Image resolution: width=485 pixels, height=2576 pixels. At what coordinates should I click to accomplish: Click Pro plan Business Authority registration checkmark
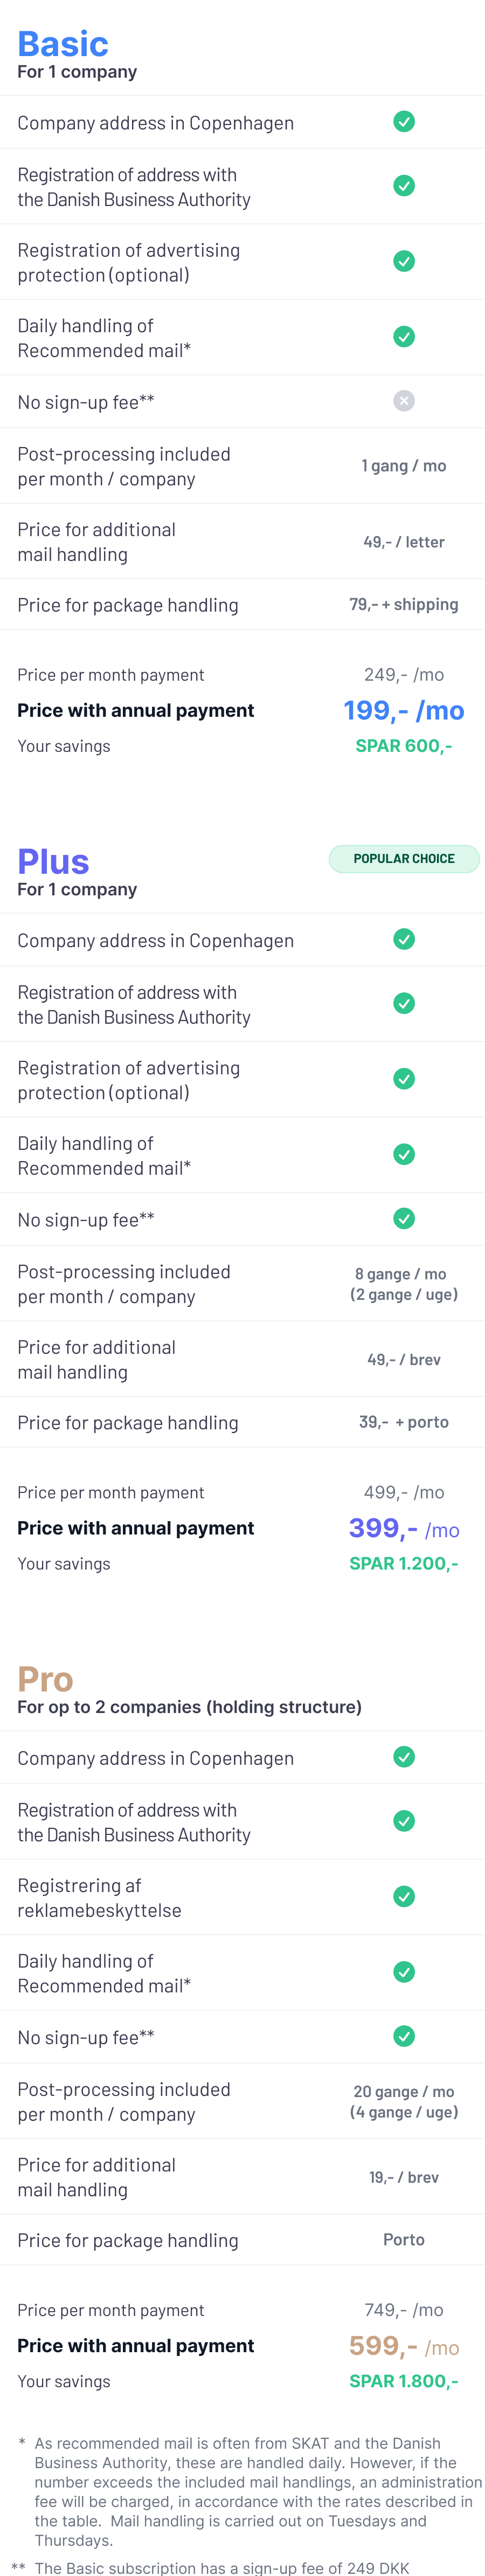404,1821
